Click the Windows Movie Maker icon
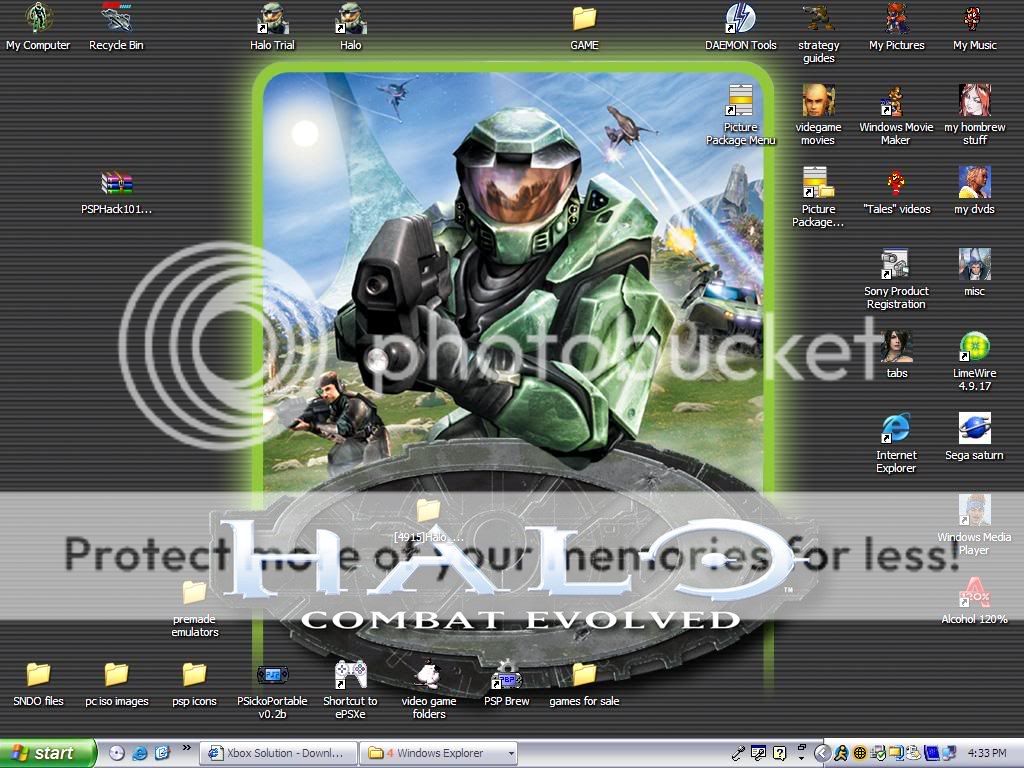1024x768 pixels. click(895, 101)
